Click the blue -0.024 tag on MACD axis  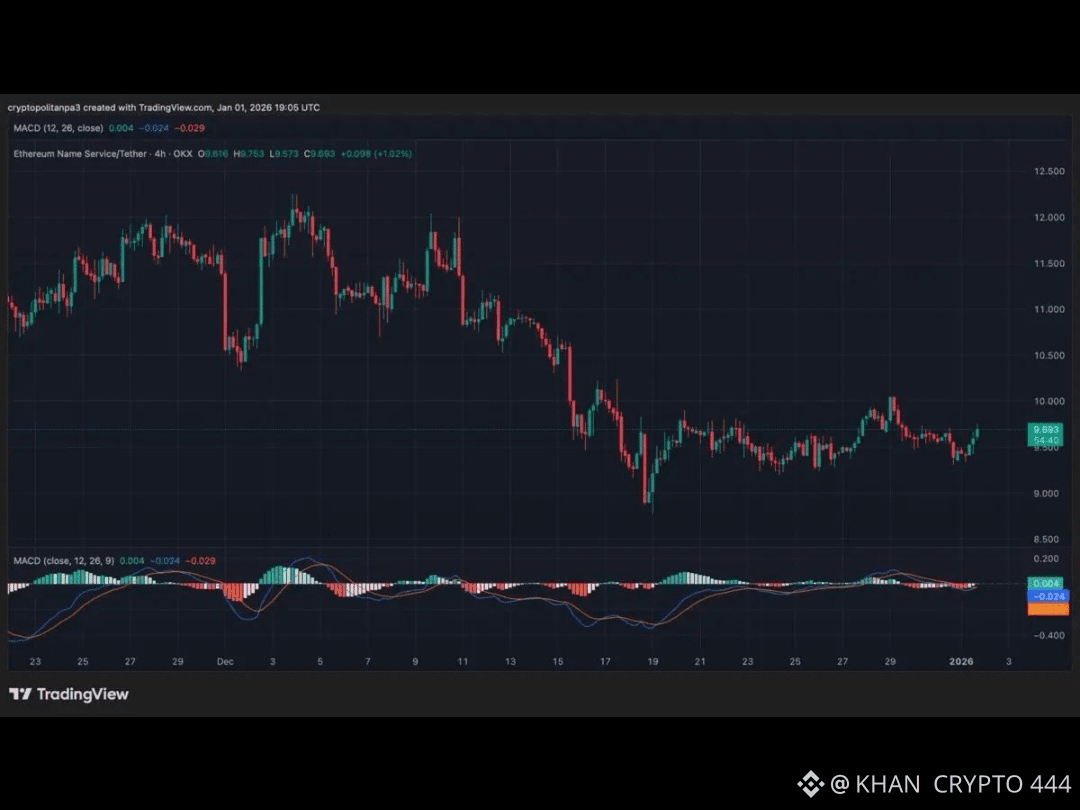coord(1049,596)
